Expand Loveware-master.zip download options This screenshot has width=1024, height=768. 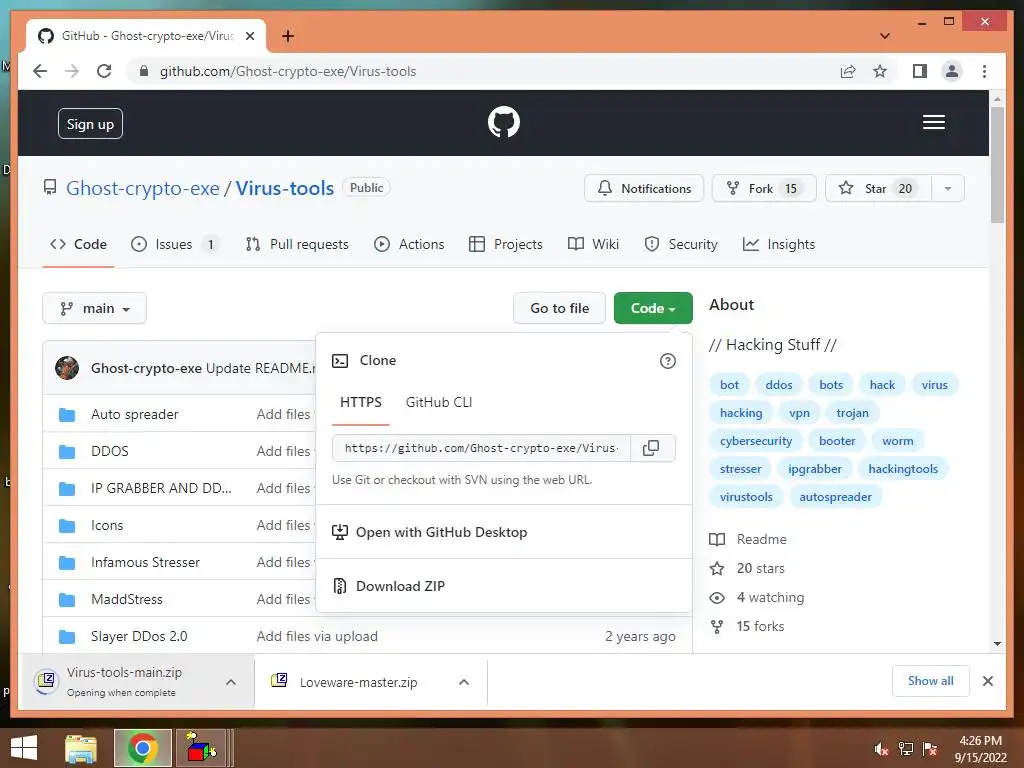[x=464, y=682]
